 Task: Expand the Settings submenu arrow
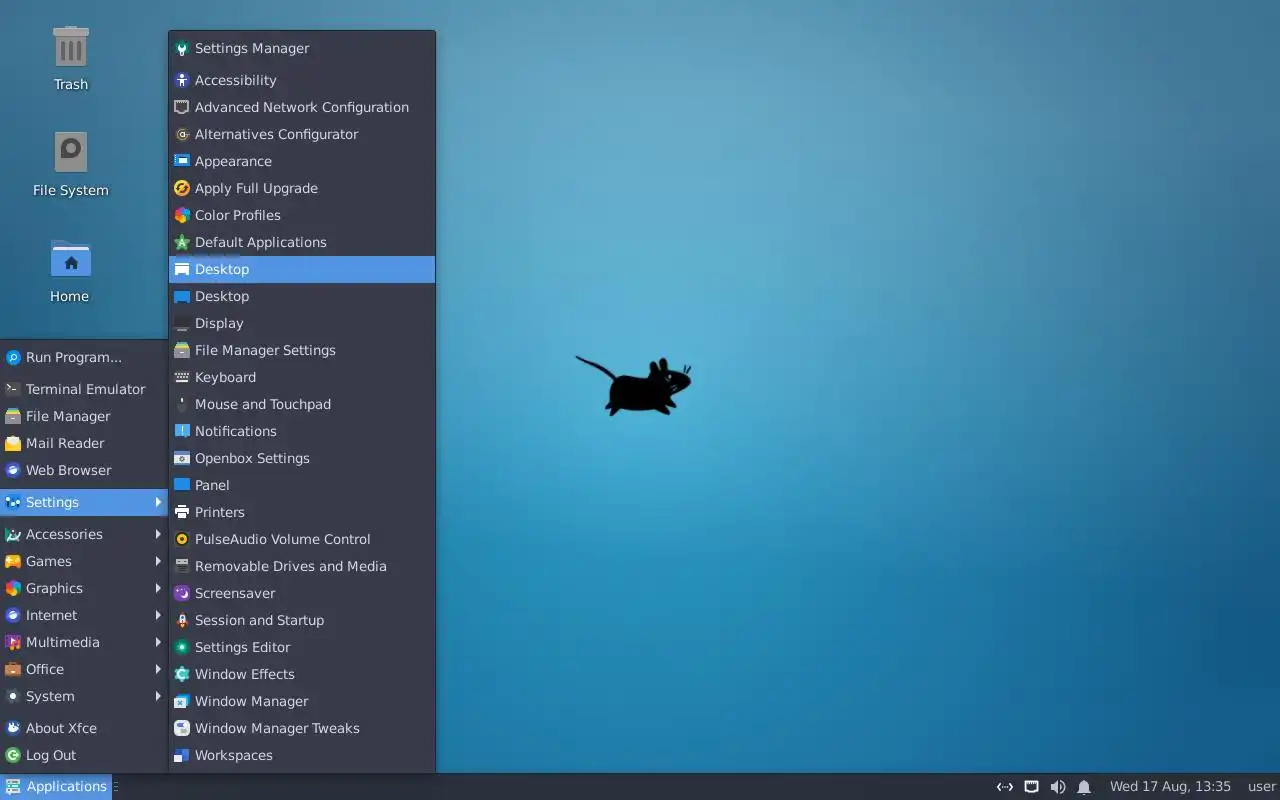click(158, 502)
